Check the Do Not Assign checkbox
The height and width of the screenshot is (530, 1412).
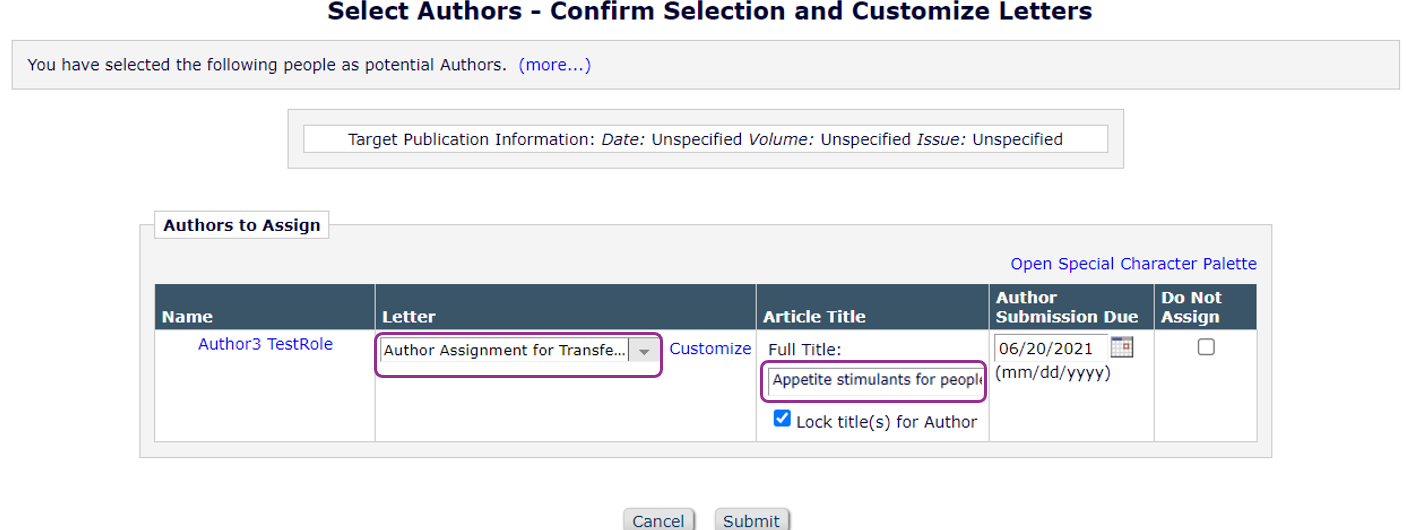(1206, 347)
